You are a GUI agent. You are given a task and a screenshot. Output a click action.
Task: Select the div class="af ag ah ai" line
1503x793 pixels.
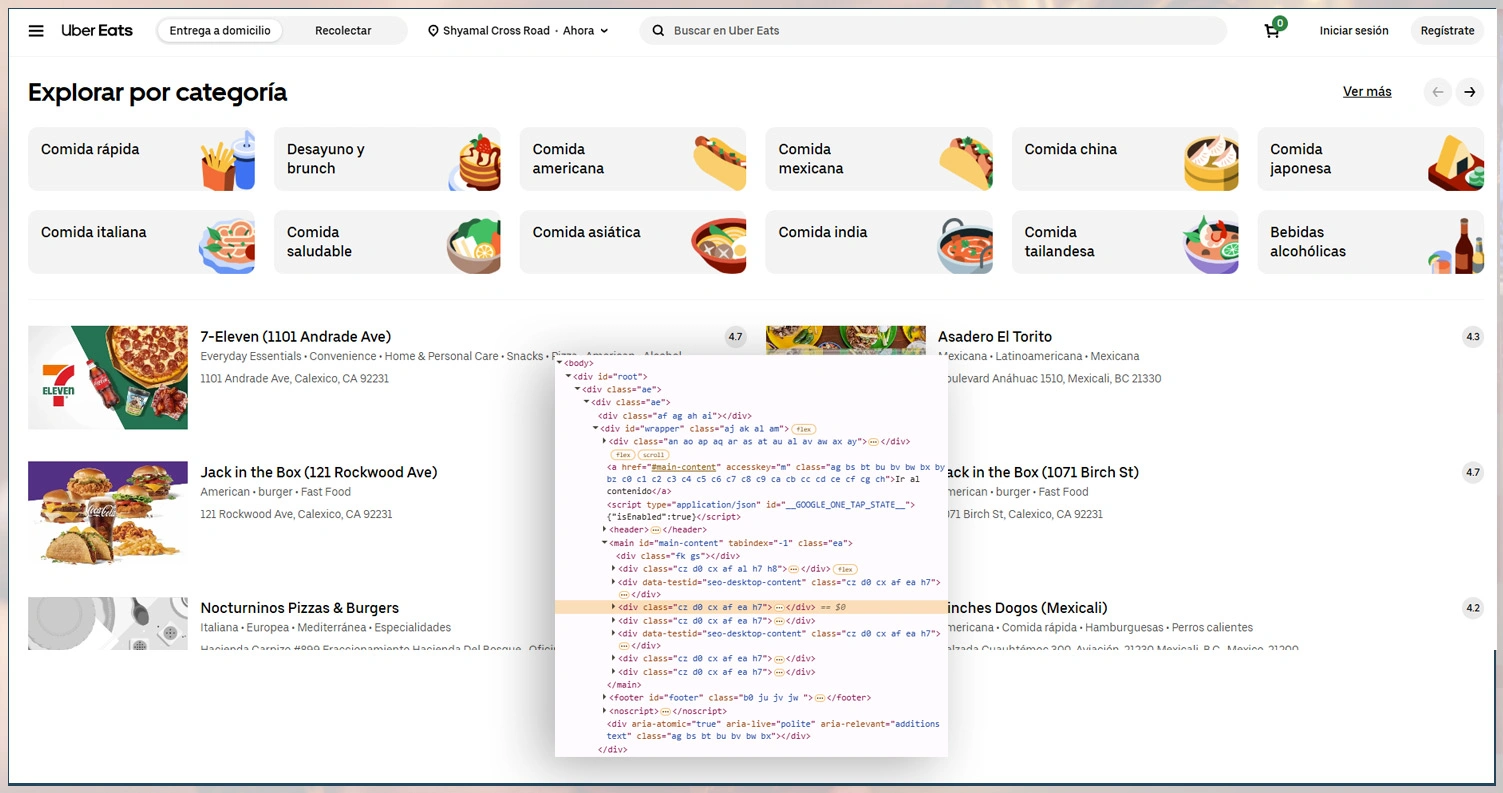coord(675,415)
